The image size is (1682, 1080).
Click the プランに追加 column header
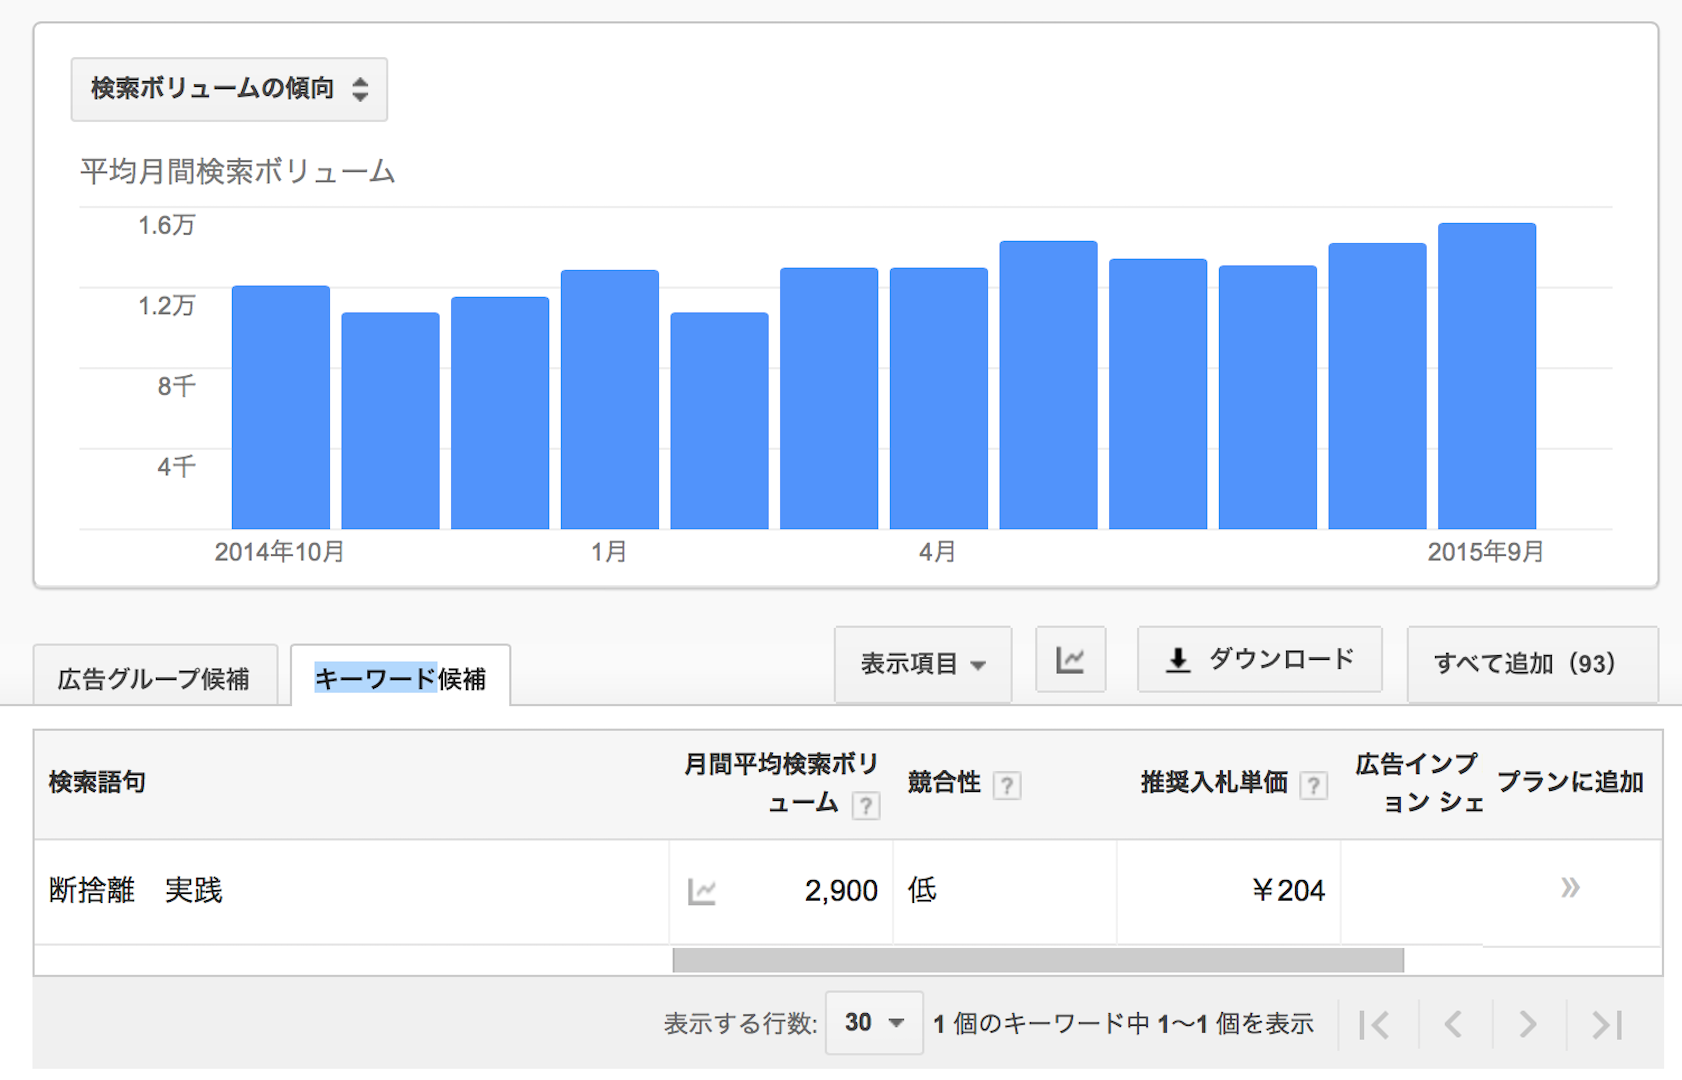(x=1570, y=782)
